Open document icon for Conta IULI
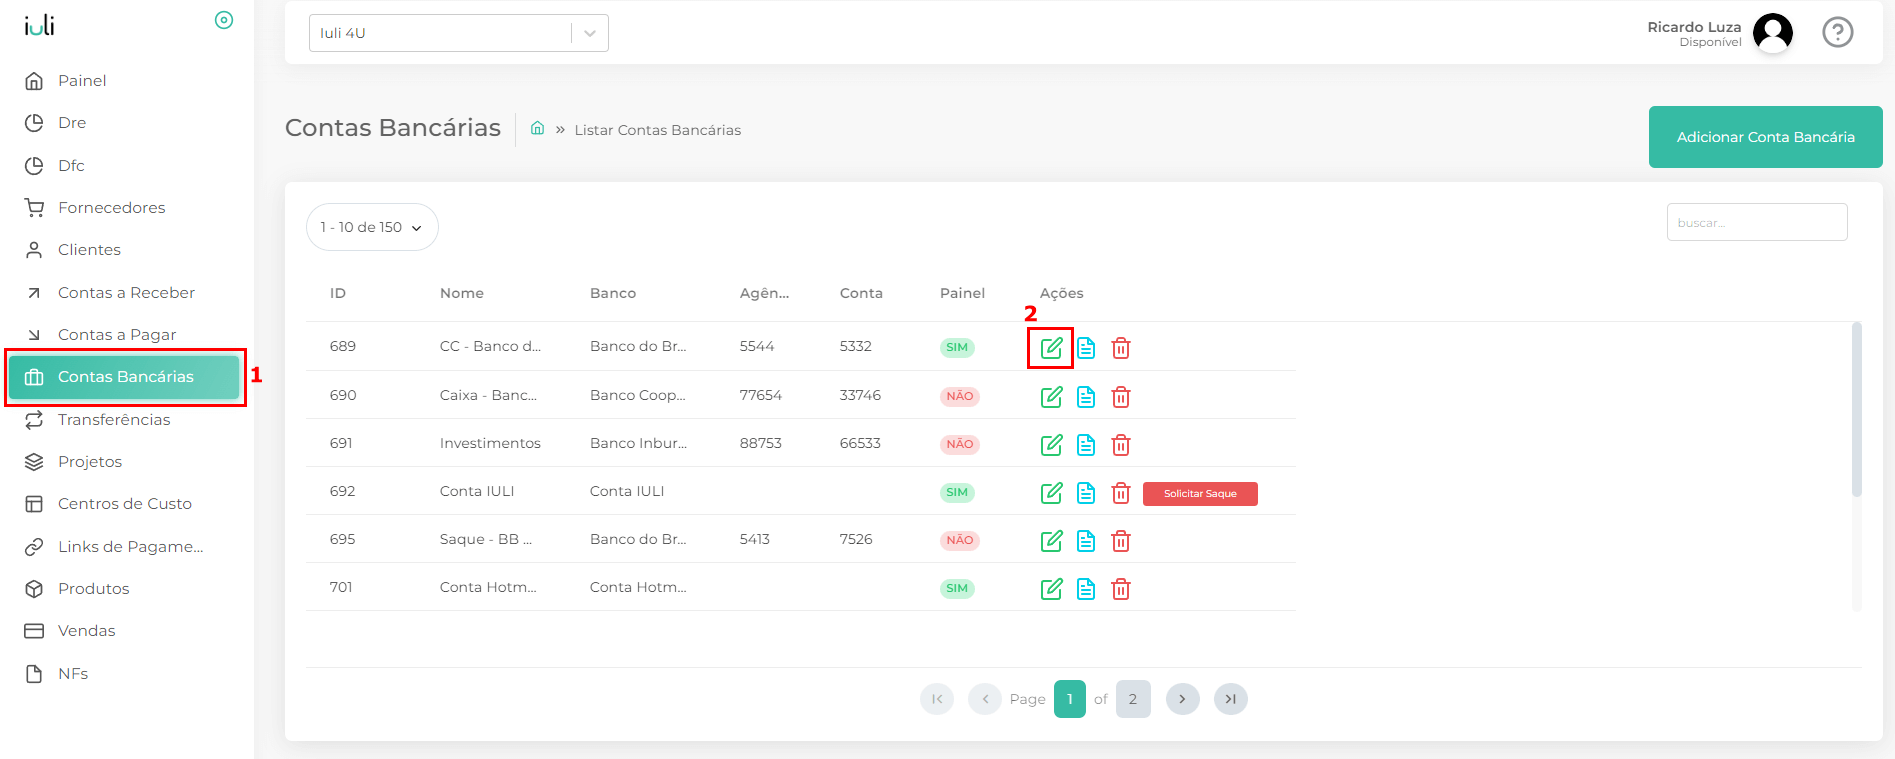Image resolution: width=1895 pixels, height=759 pixels. [x=1086, y=493]
